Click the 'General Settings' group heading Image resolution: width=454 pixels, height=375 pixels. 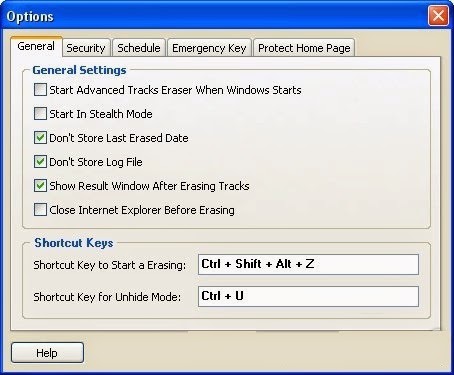(x=79, y=70)
